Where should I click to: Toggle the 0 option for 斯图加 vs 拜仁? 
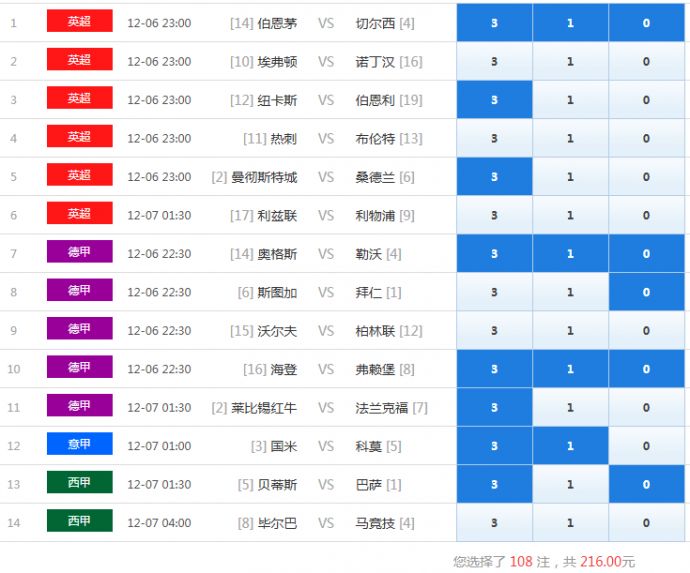point(646,292)
